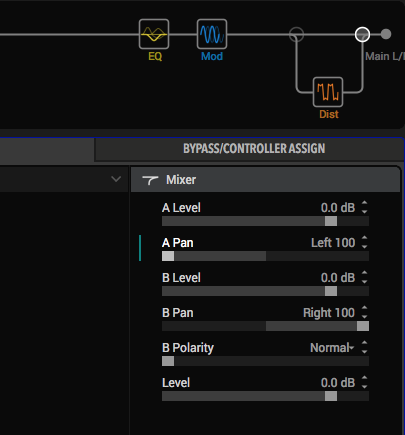Click the split node before Dist path
Image resolution: width=405 pixels, height=435 pixels.
coord(296,34)
